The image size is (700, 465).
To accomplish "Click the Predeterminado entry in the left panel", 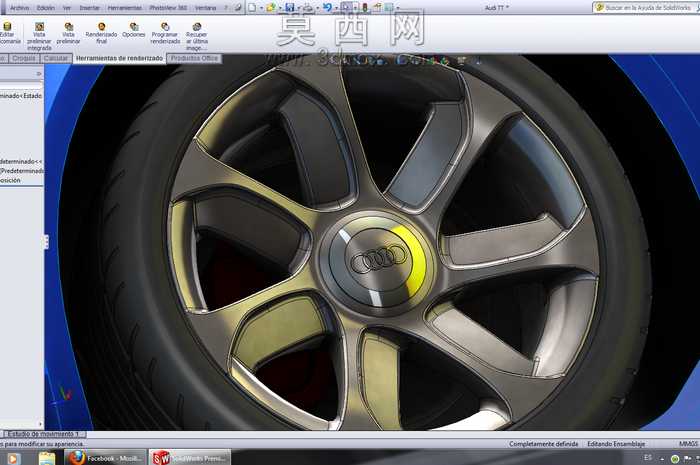I will (x=21, y=171).
